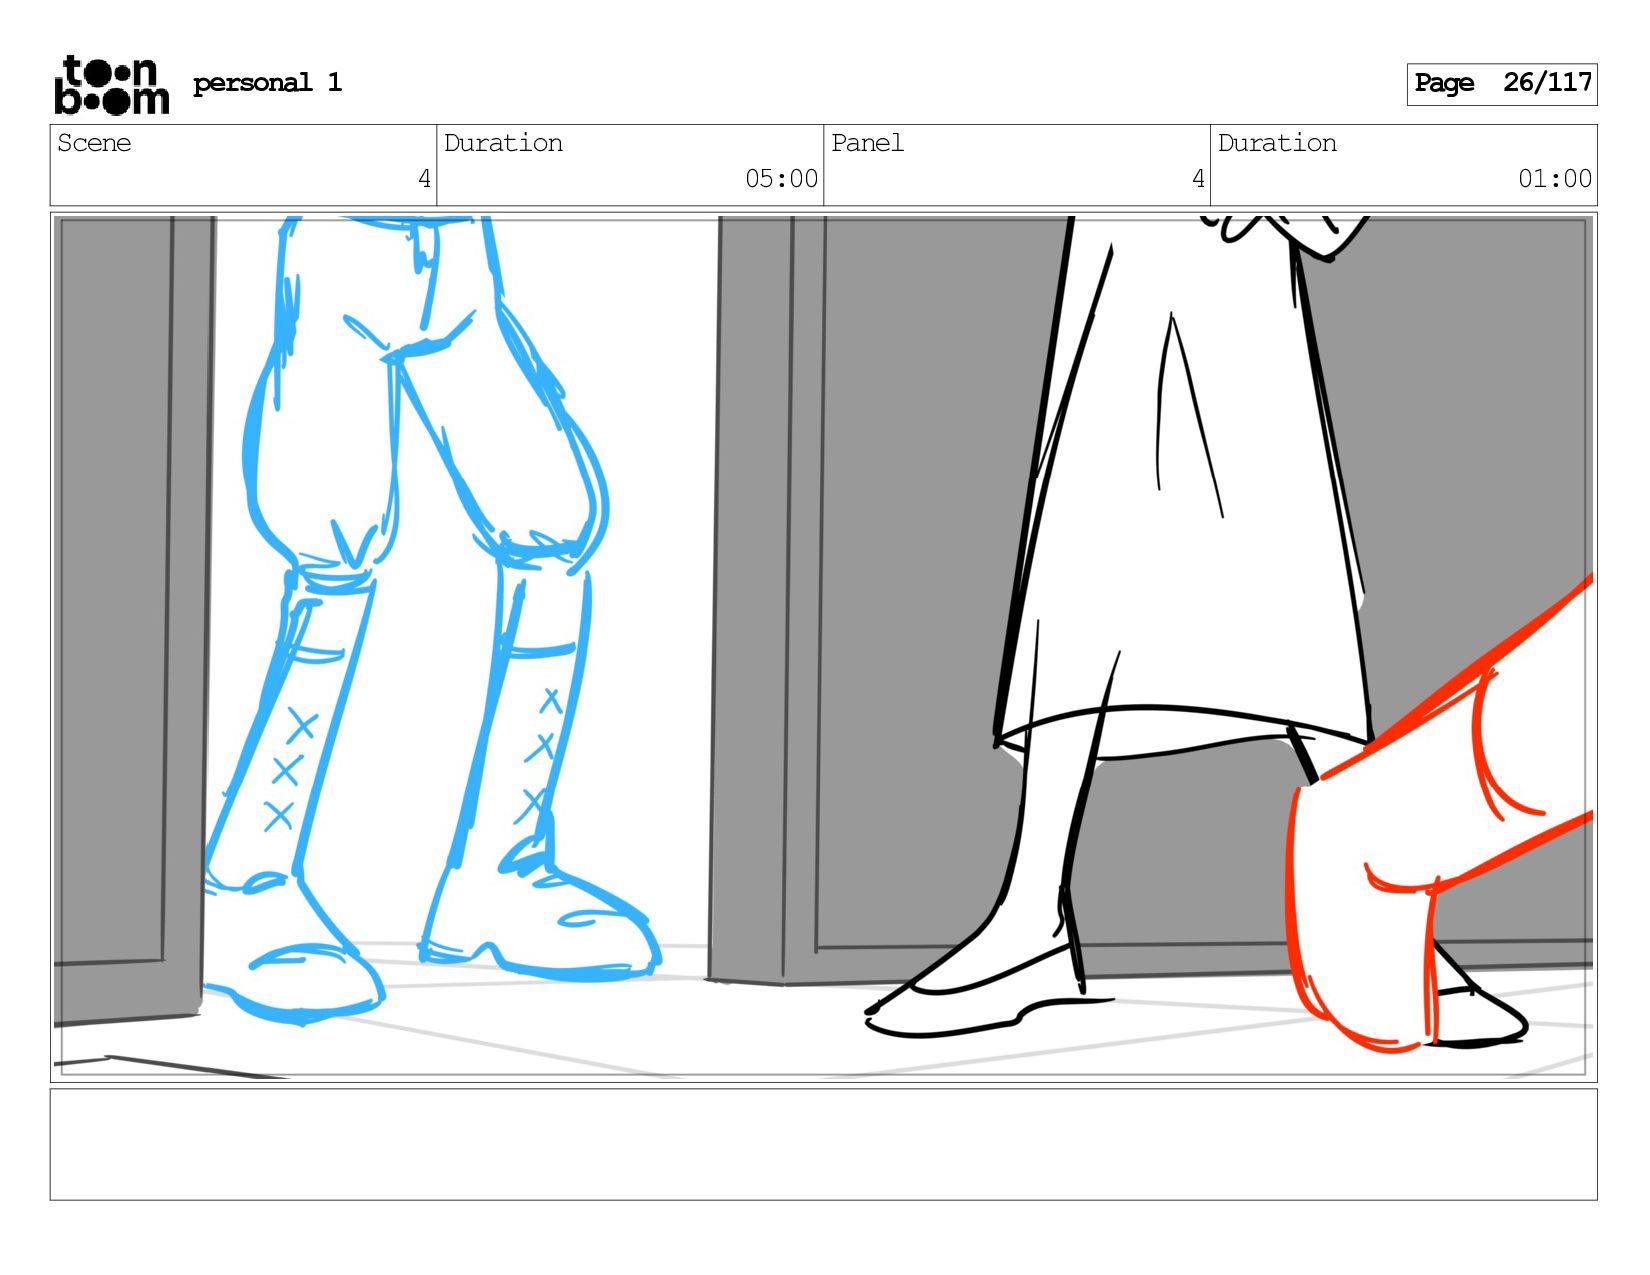The width and height of the screenshot is (1650, 1275).
Task: Click the Panel label cell
Action: click(1017, 165)
